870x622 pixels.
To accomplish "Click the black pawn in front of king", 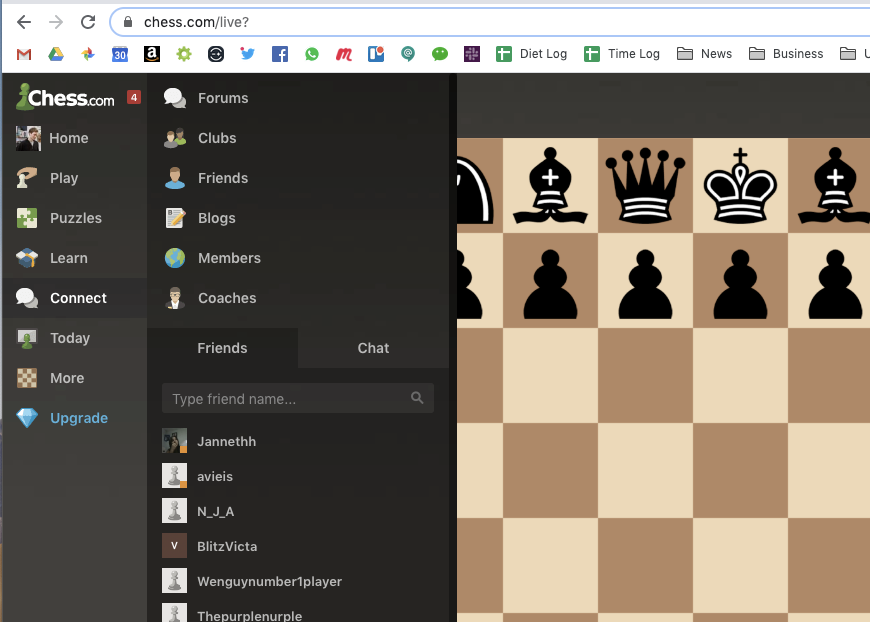I will [x=740, y=284].
